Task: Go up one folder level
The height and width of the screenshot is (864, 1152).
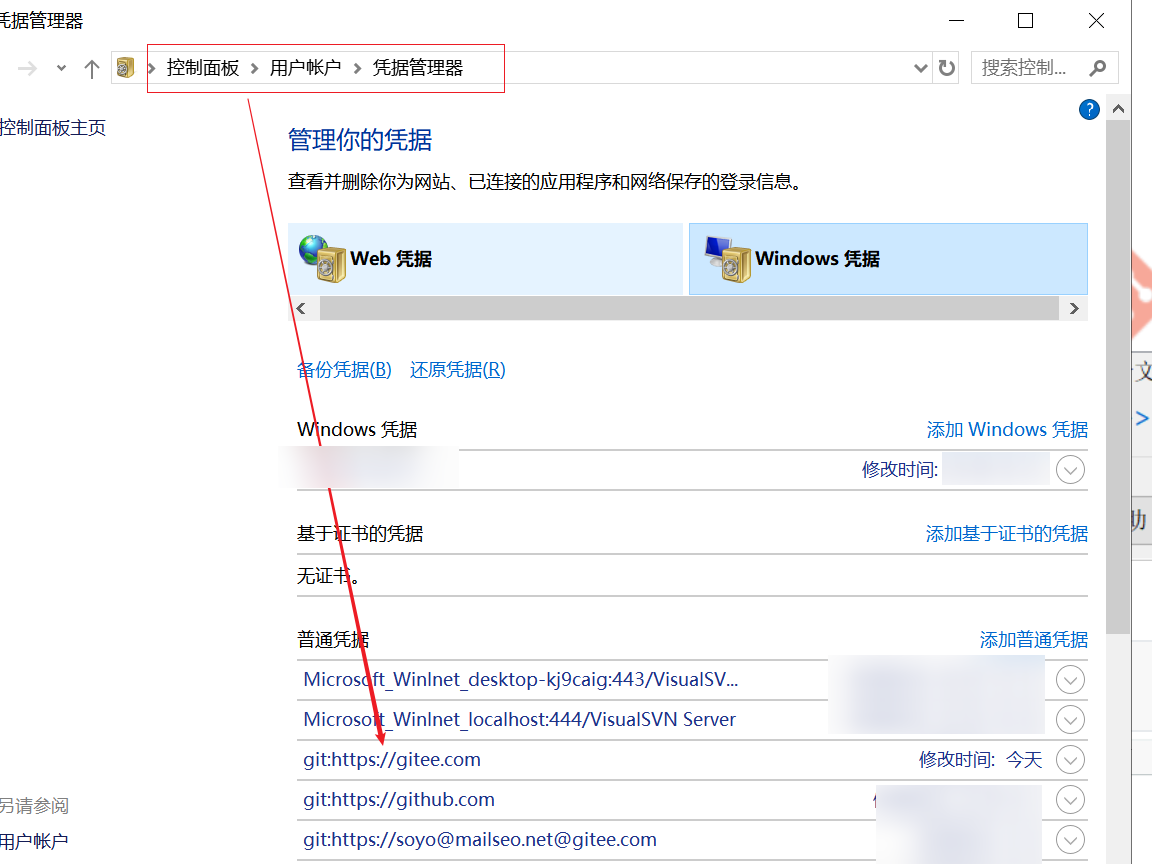Action: click(x=91, y=68)
